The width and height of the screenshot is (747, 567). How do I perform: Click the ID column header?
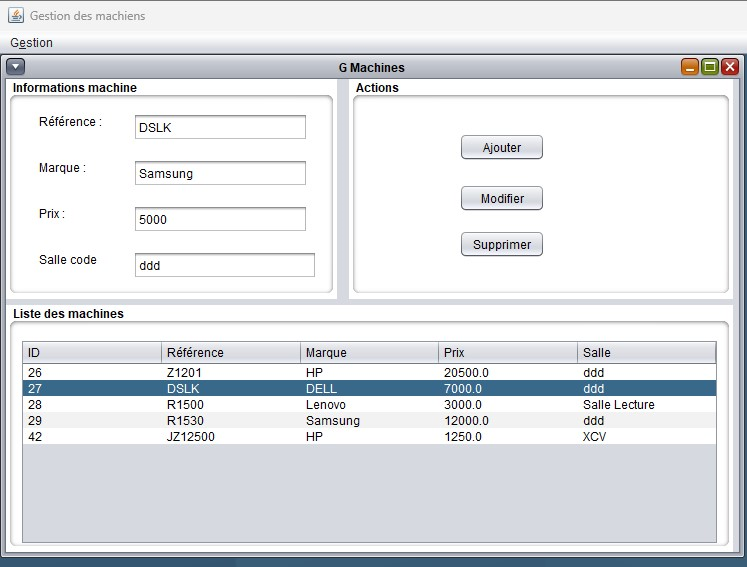(x=92, y=353)
